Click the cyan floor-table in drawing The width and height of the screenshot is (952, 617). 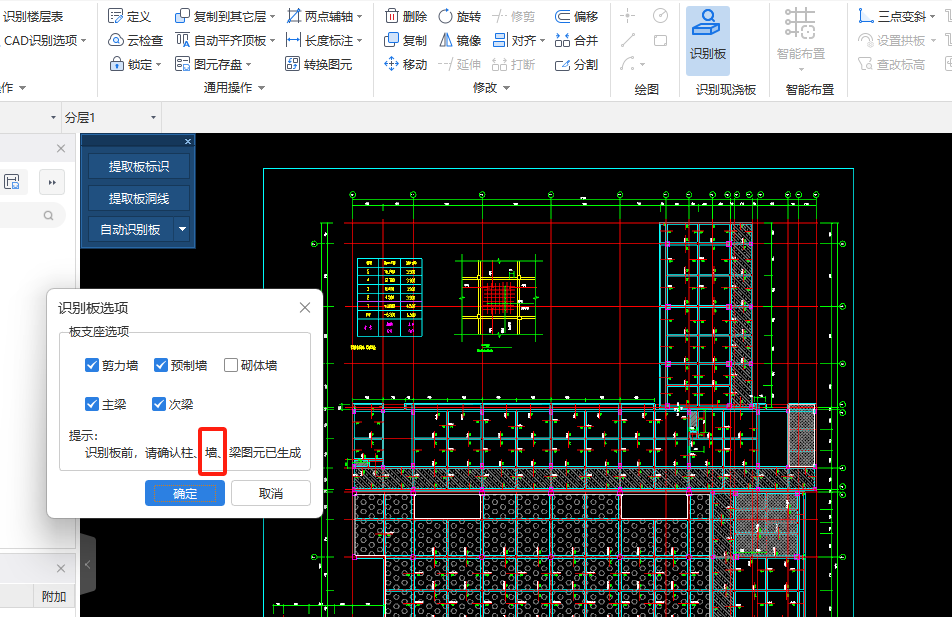coord(390,298)
